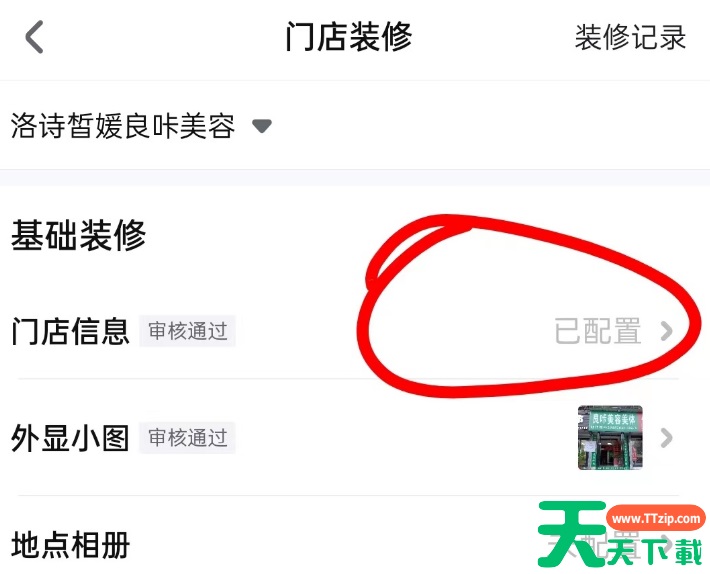Click the green 天天下载 watermark logo
The height and width of the screenshot is (574, 710).
(x=619, y=534)
